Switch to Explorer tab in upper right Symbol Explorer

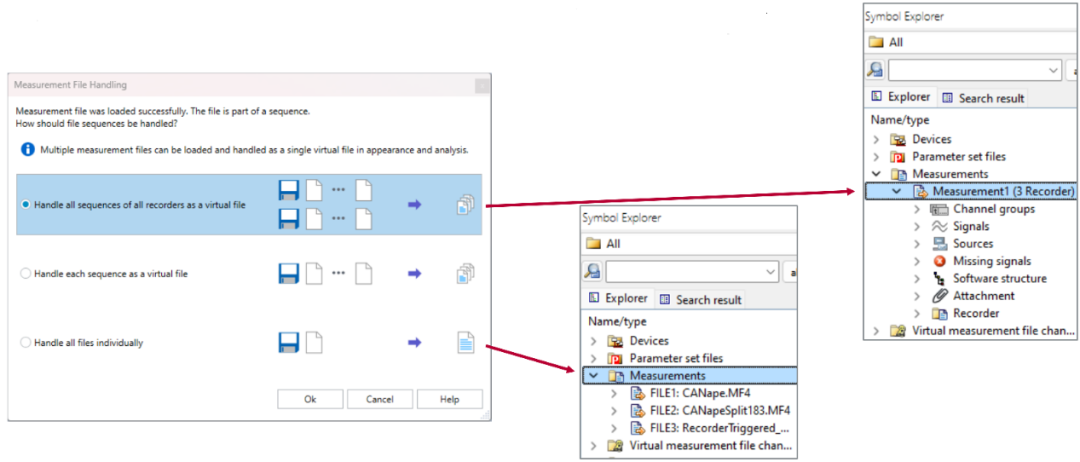[x=900, y=97]
